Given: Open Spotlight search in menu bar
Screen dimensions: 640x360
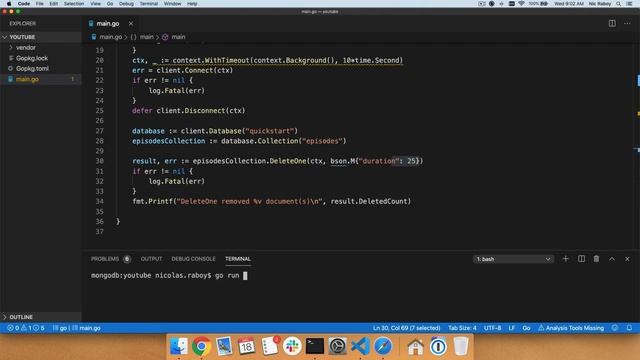Looking at the screenshot, I should click(x=618, y=4).
